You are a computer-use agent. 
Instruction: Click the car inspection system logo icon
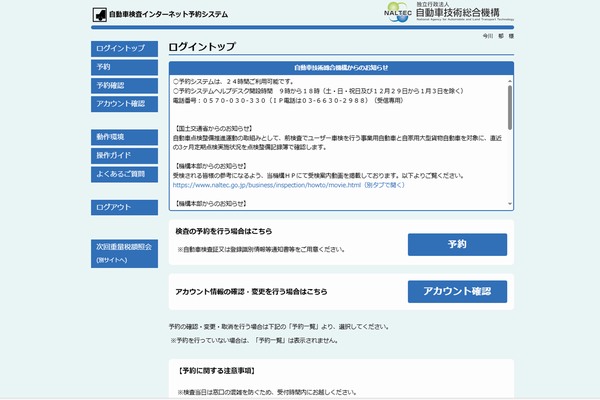click(x=99, y=15)
